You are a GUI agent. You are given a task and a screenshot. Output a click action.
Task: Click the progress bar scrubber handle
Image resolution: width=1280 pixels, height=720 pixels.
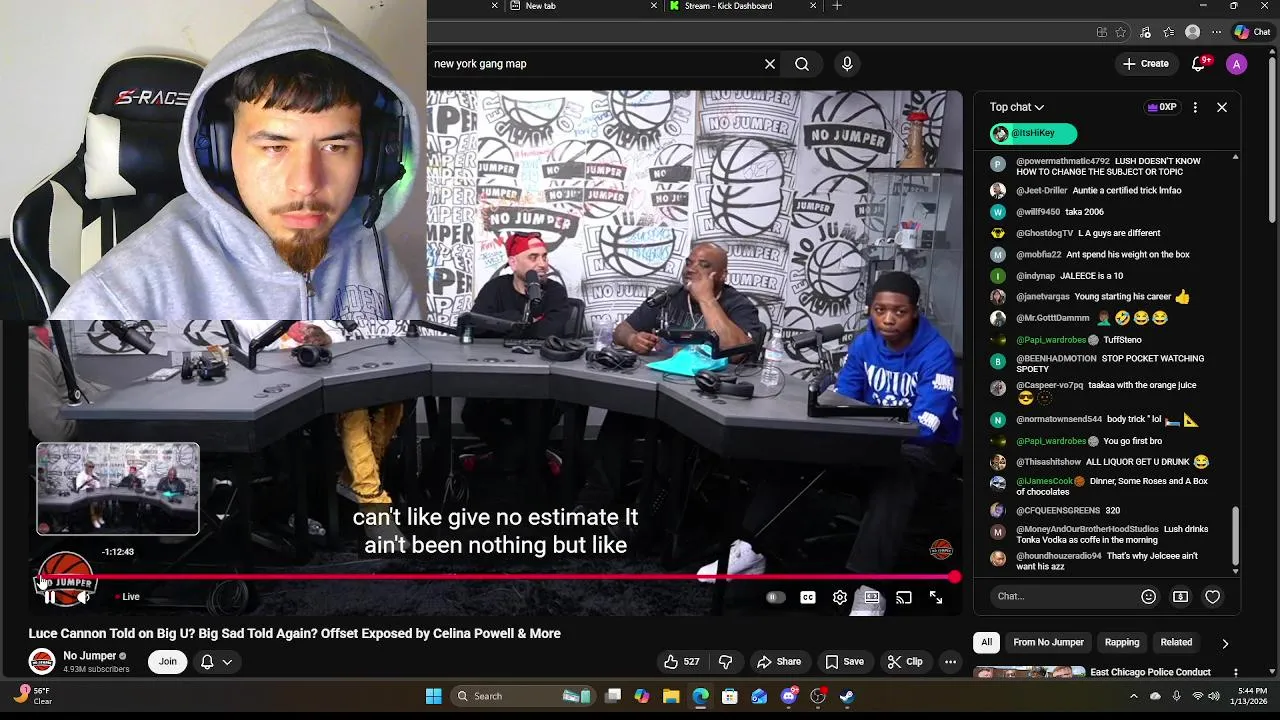click(x=955, y=577)
